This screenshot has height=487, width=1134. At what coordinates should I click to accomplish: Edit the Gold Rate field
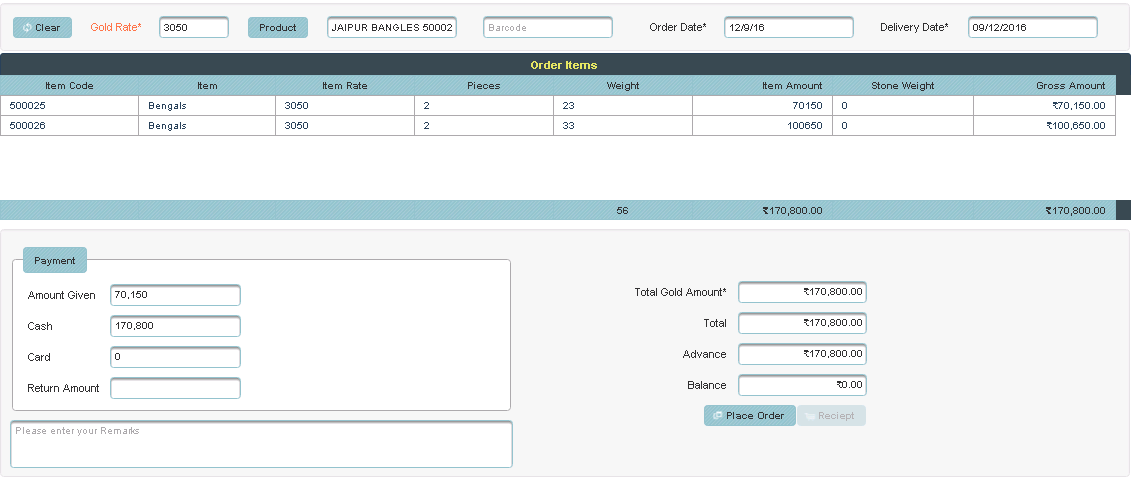pyautogui.click(x=194, y=28)
